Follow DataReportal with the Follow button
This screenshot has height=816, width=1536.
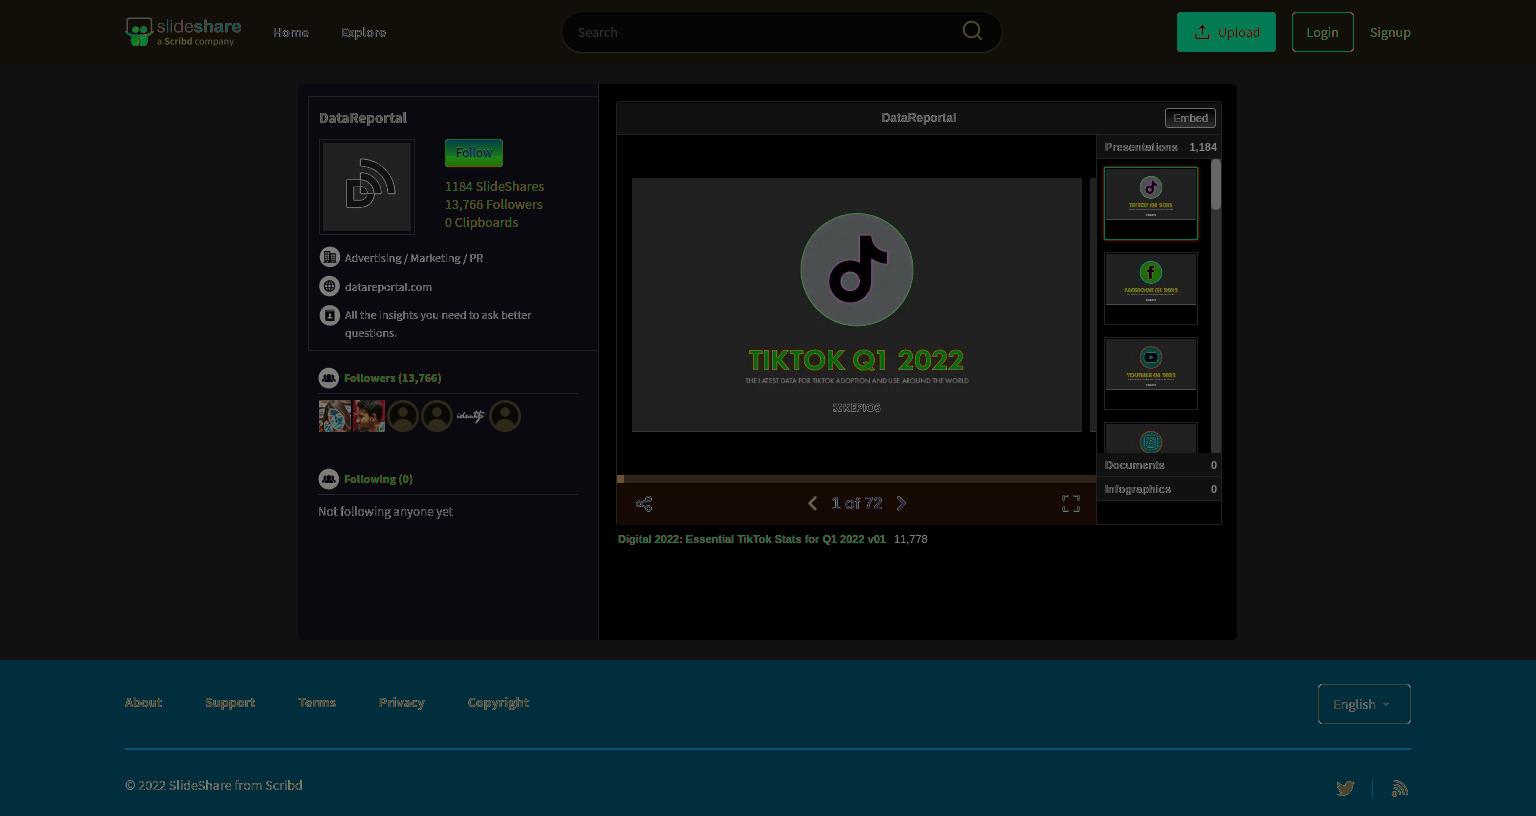click(x=474, y=153)
